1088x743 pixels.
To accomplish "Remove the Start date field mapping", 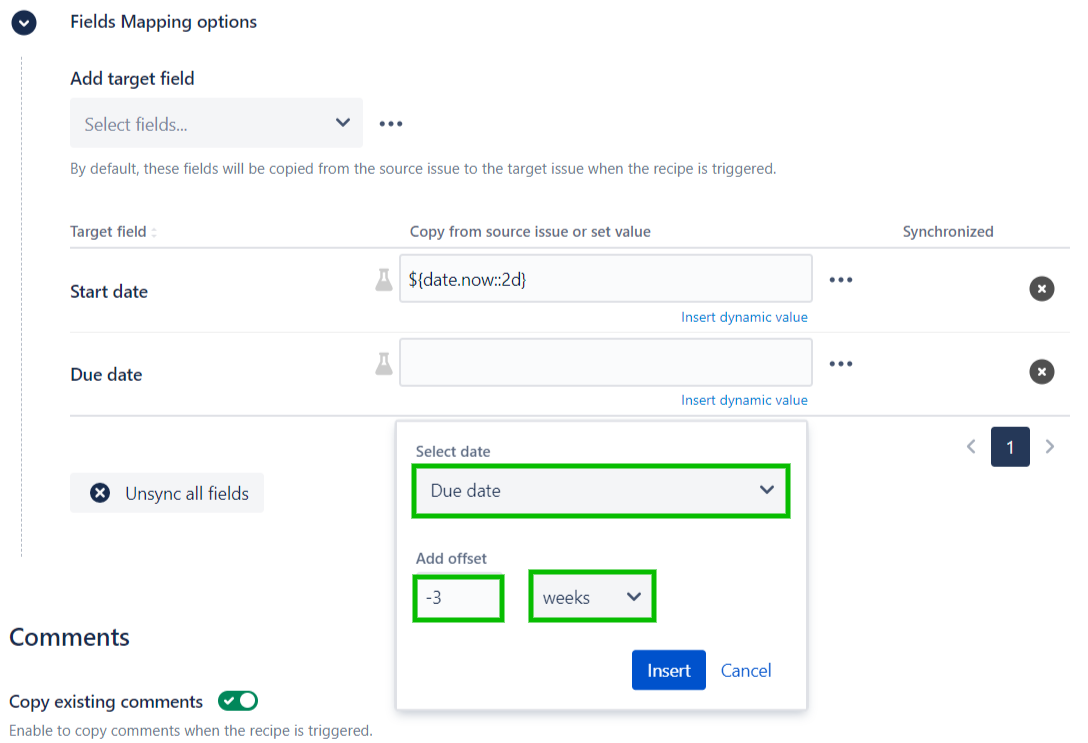I will (x=1041, y=289).
